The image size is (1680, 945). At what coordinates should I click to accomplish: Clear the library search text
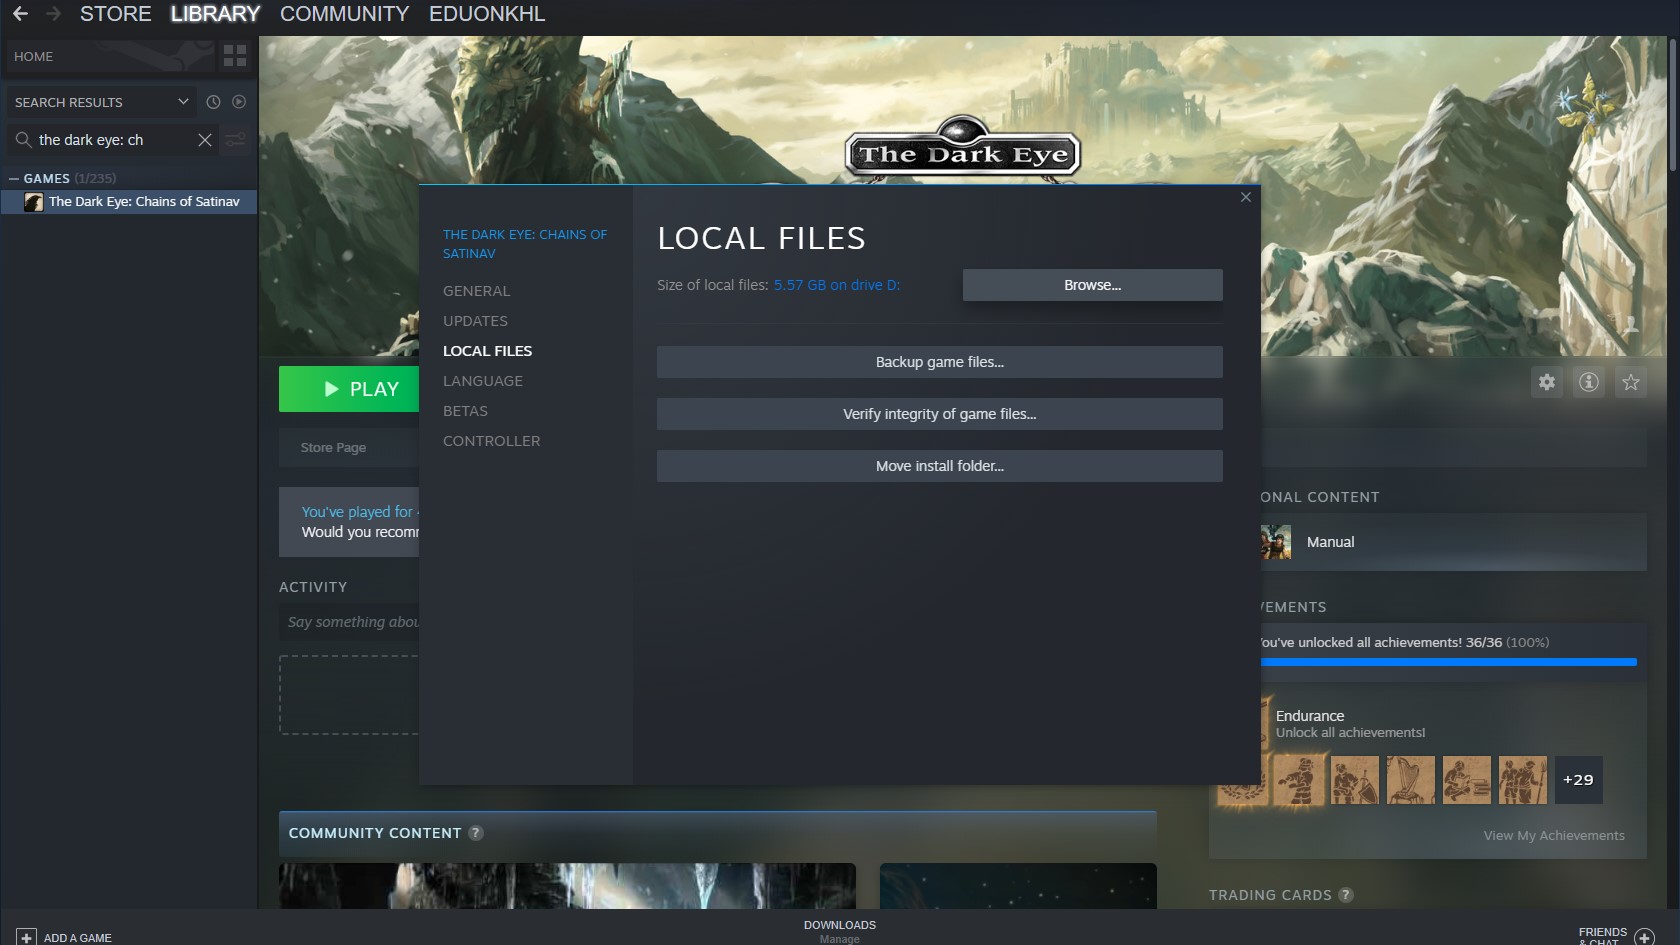point(205,140)
